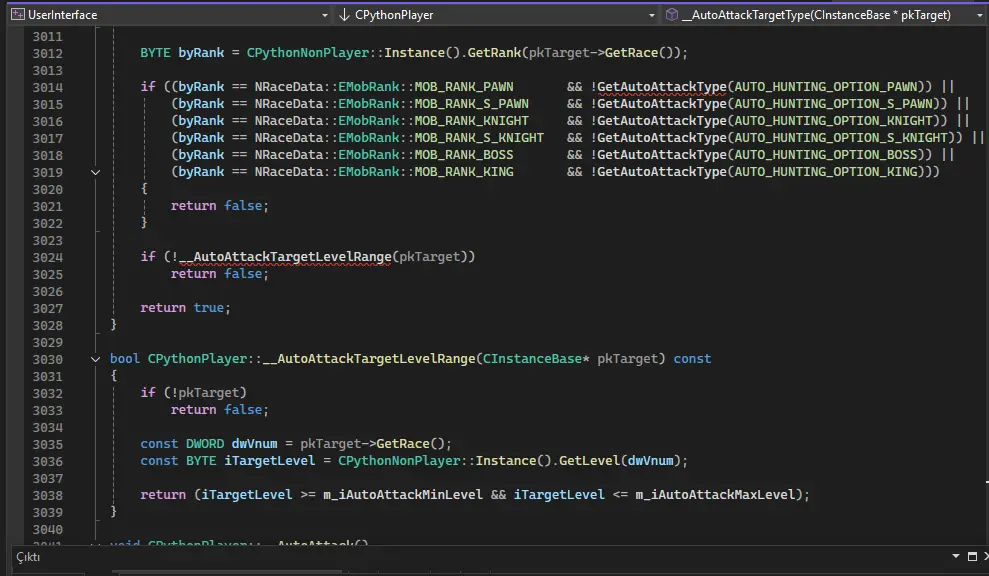
Task: Click CInstanceBase* parameter type on line 3030
Action: click(x=536, y=359)
